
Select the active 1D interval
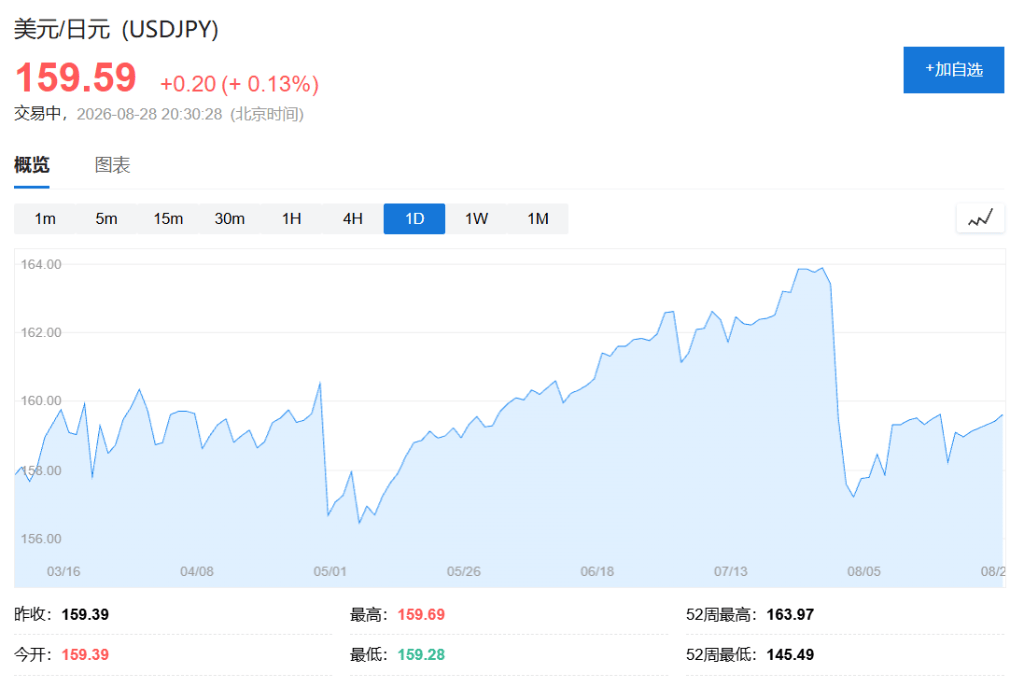tap(415, 219)
